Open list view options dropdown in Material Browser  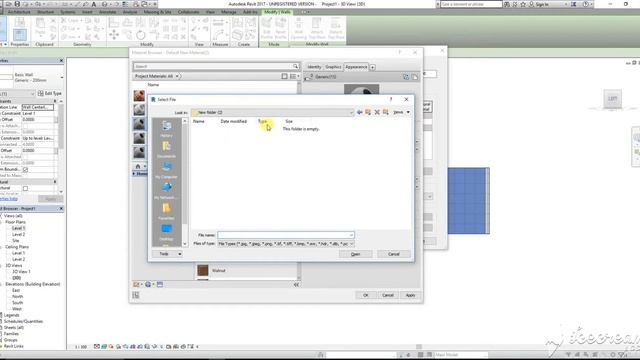point(295,76)
